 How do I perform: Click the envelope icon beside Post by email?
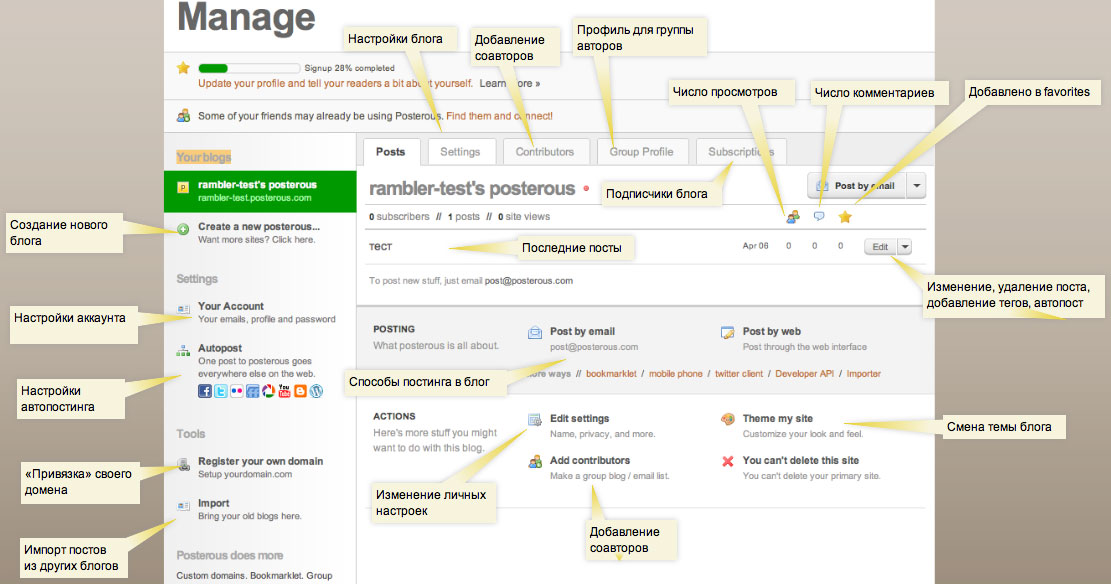click(x=535, y=332)
